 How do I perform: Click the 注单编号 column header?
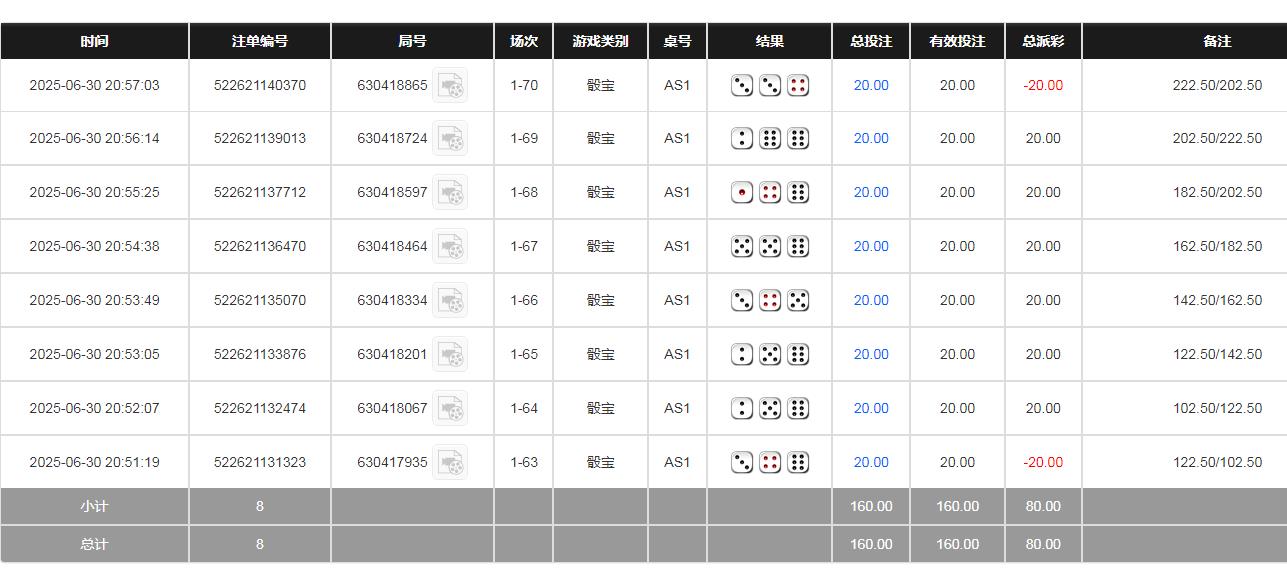(x=260, y=41)
